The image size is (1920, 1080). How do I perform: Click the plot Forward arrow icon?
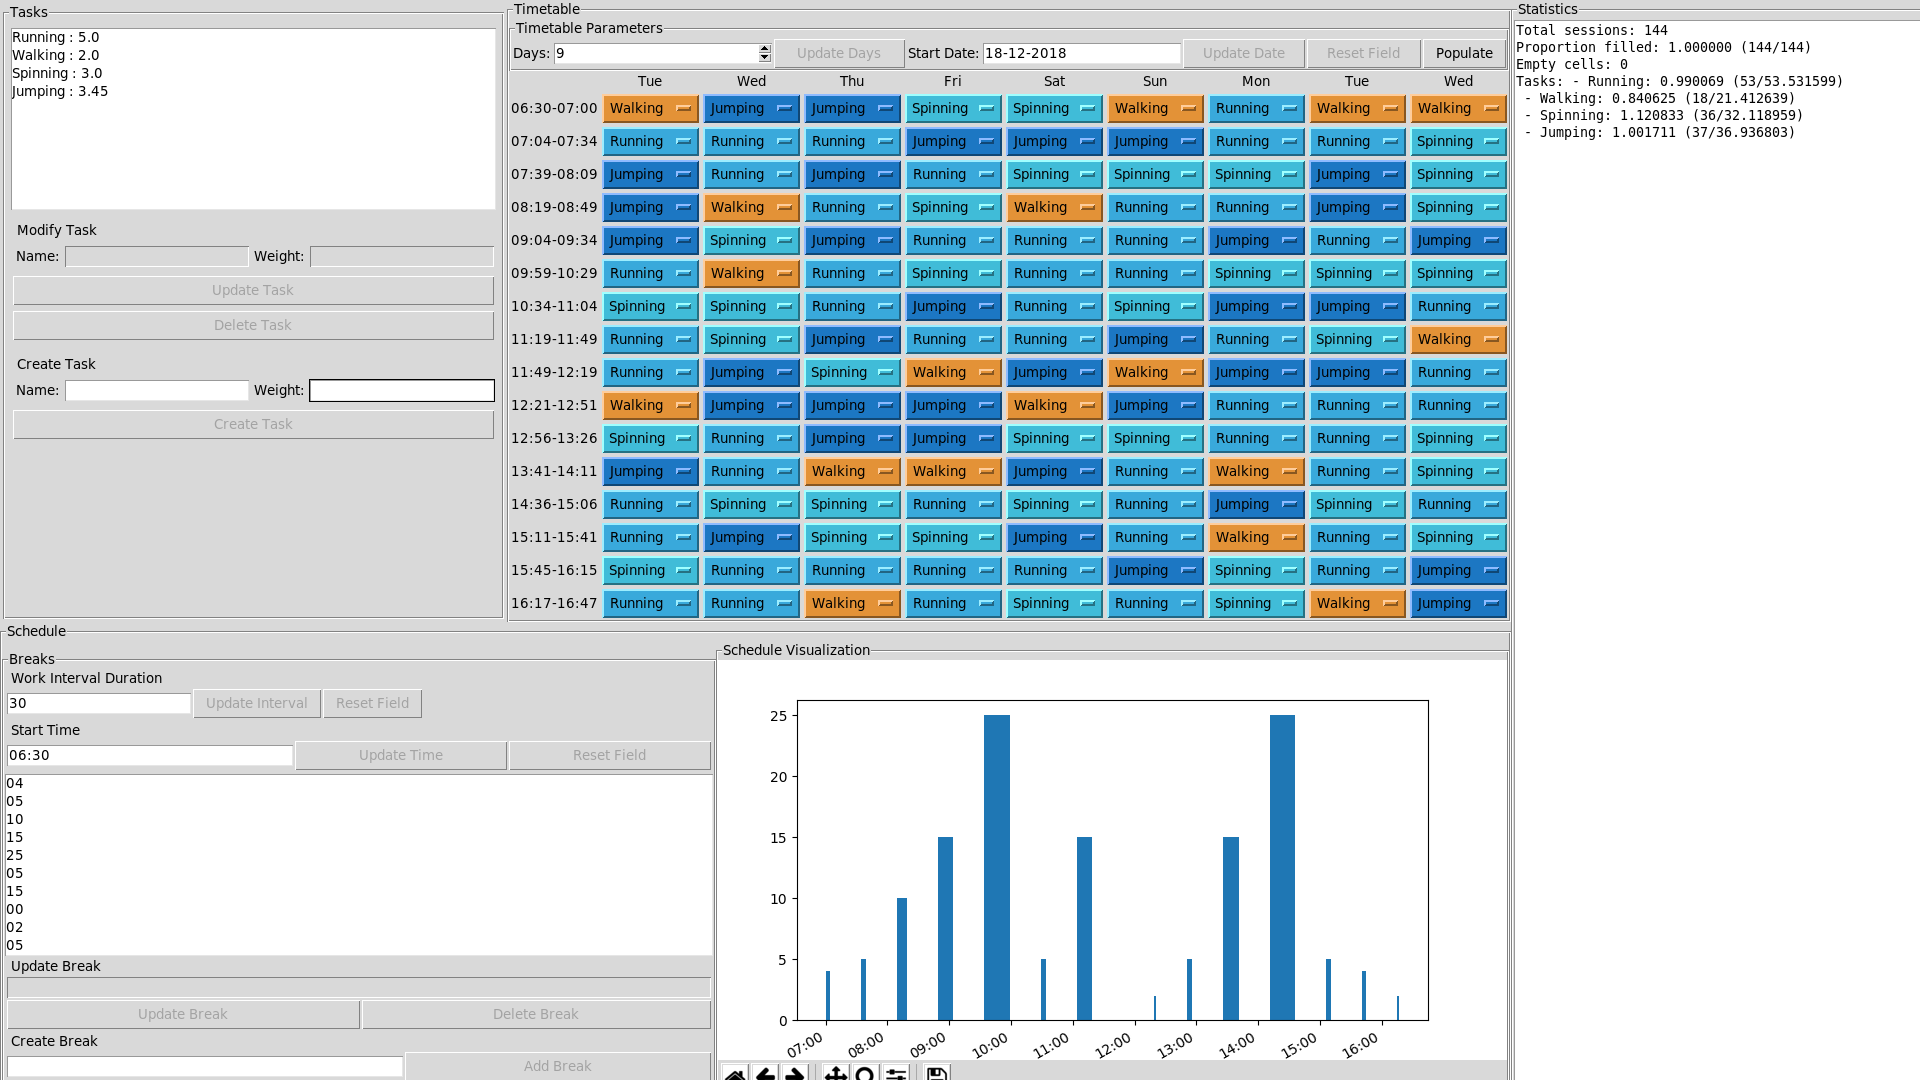[795, 1075]
